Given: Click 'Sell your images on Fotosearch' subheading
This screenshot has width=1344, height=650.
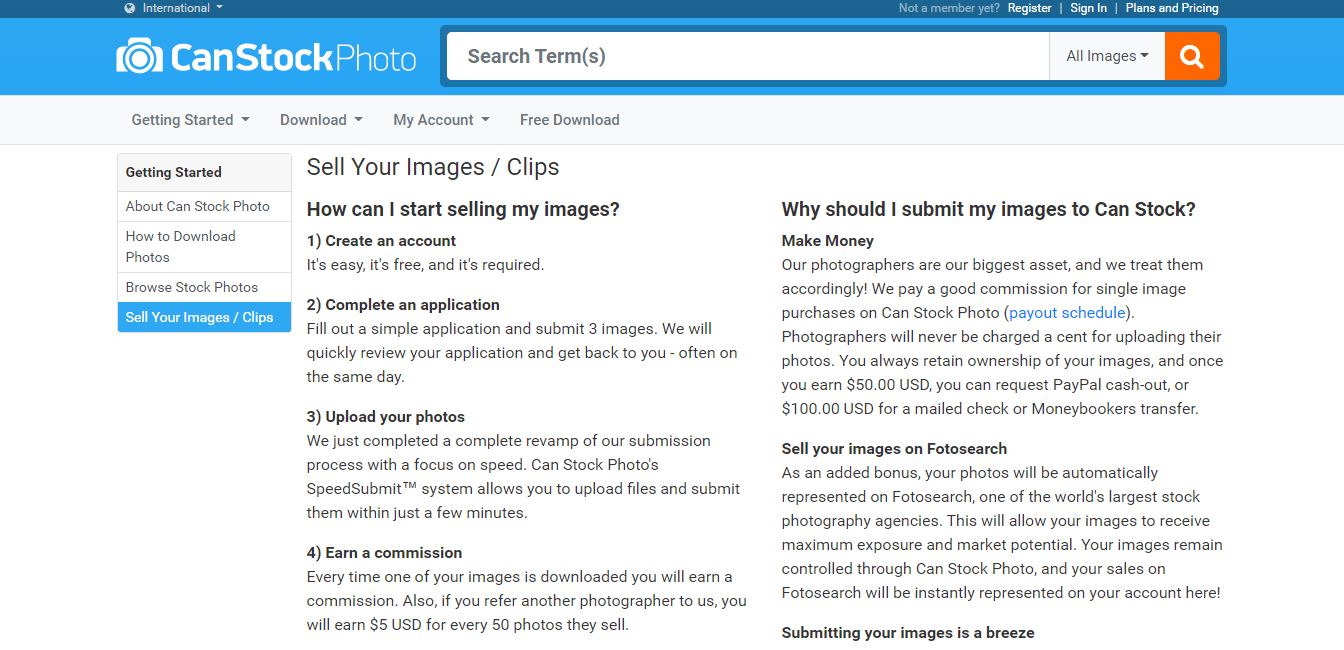Looking at the screenshot, I should tap(894, 449).
